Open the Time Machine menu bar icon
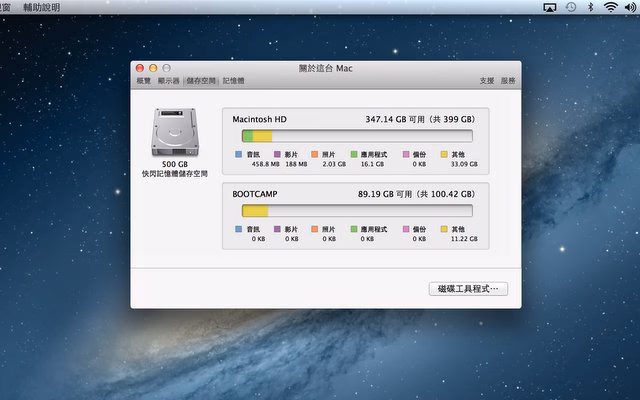 pyautogui.click(x=571, y=7)
